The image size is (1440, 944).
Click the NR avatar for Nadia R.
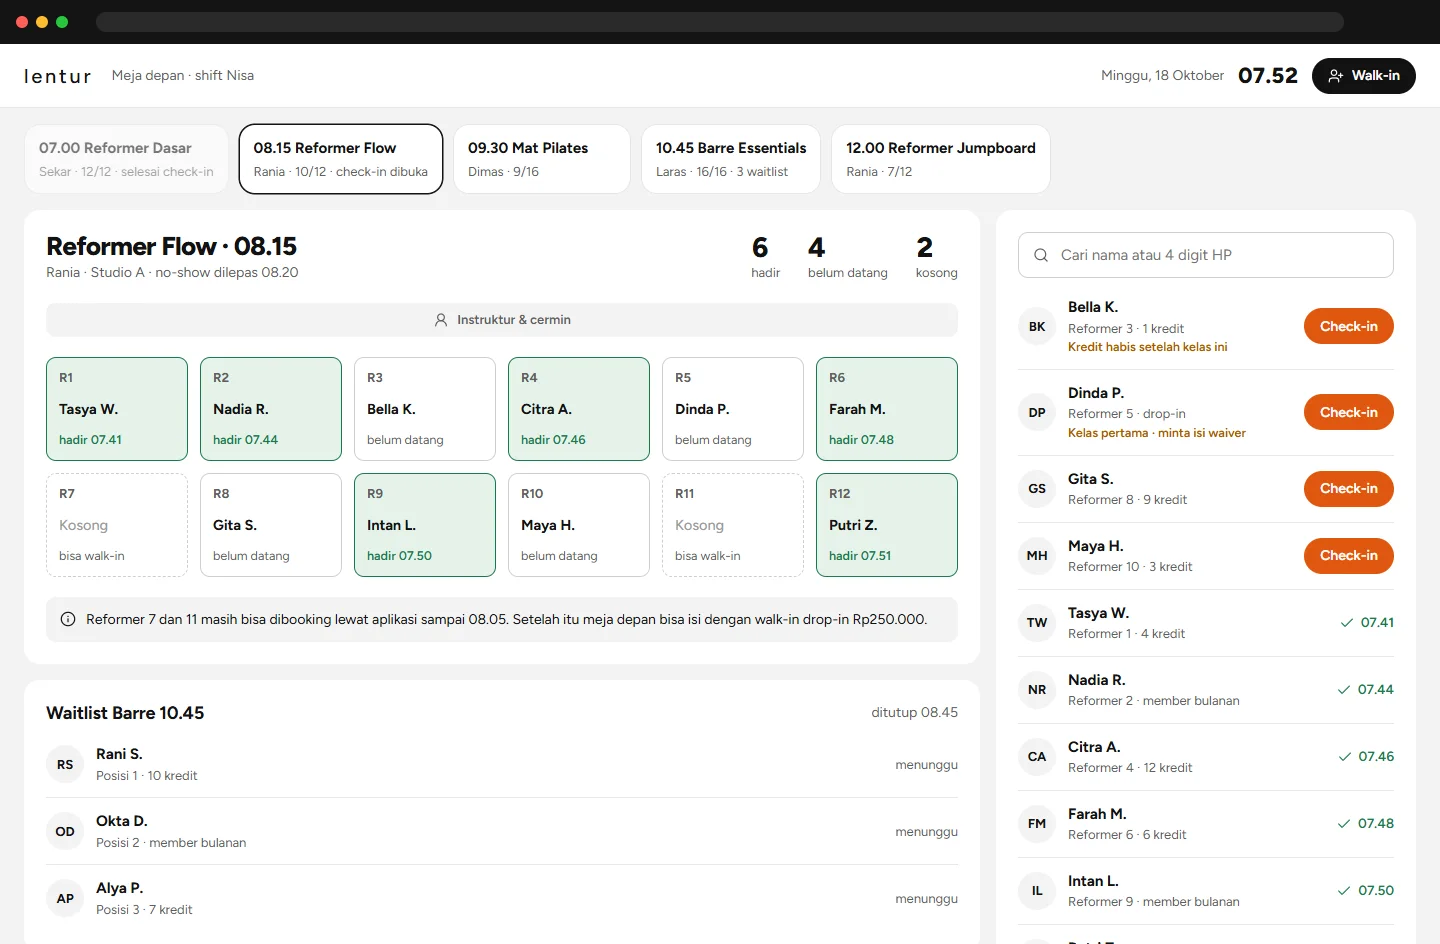(x=1037, y=690)
